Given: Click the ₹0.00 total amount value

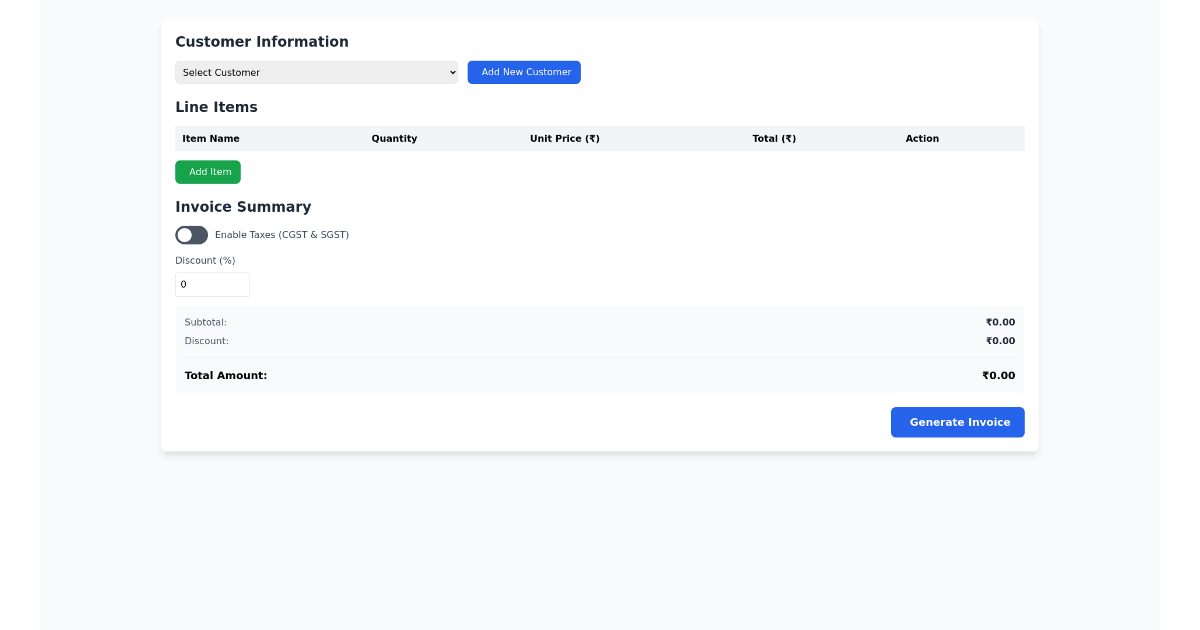Looking at the screenshot, I should (x=999, y=375).
